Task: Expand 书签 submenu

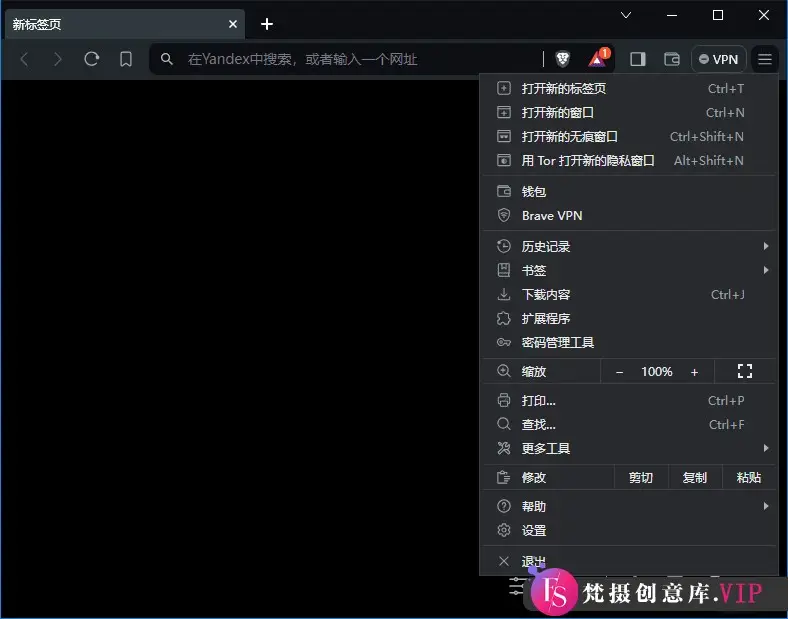Action: click(x=629, y=270)
